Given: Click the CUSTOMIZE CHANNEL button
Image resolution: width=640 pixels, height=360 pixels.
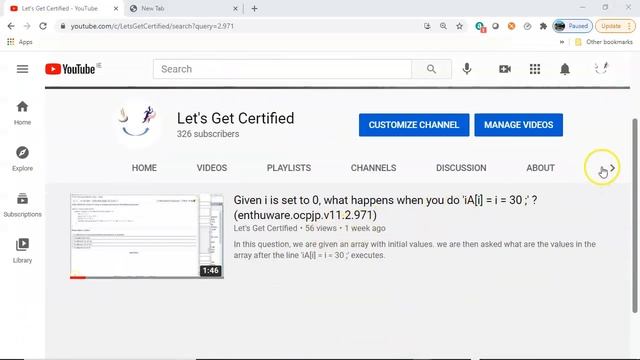Looking at the screenshot, I should (414, 125).
